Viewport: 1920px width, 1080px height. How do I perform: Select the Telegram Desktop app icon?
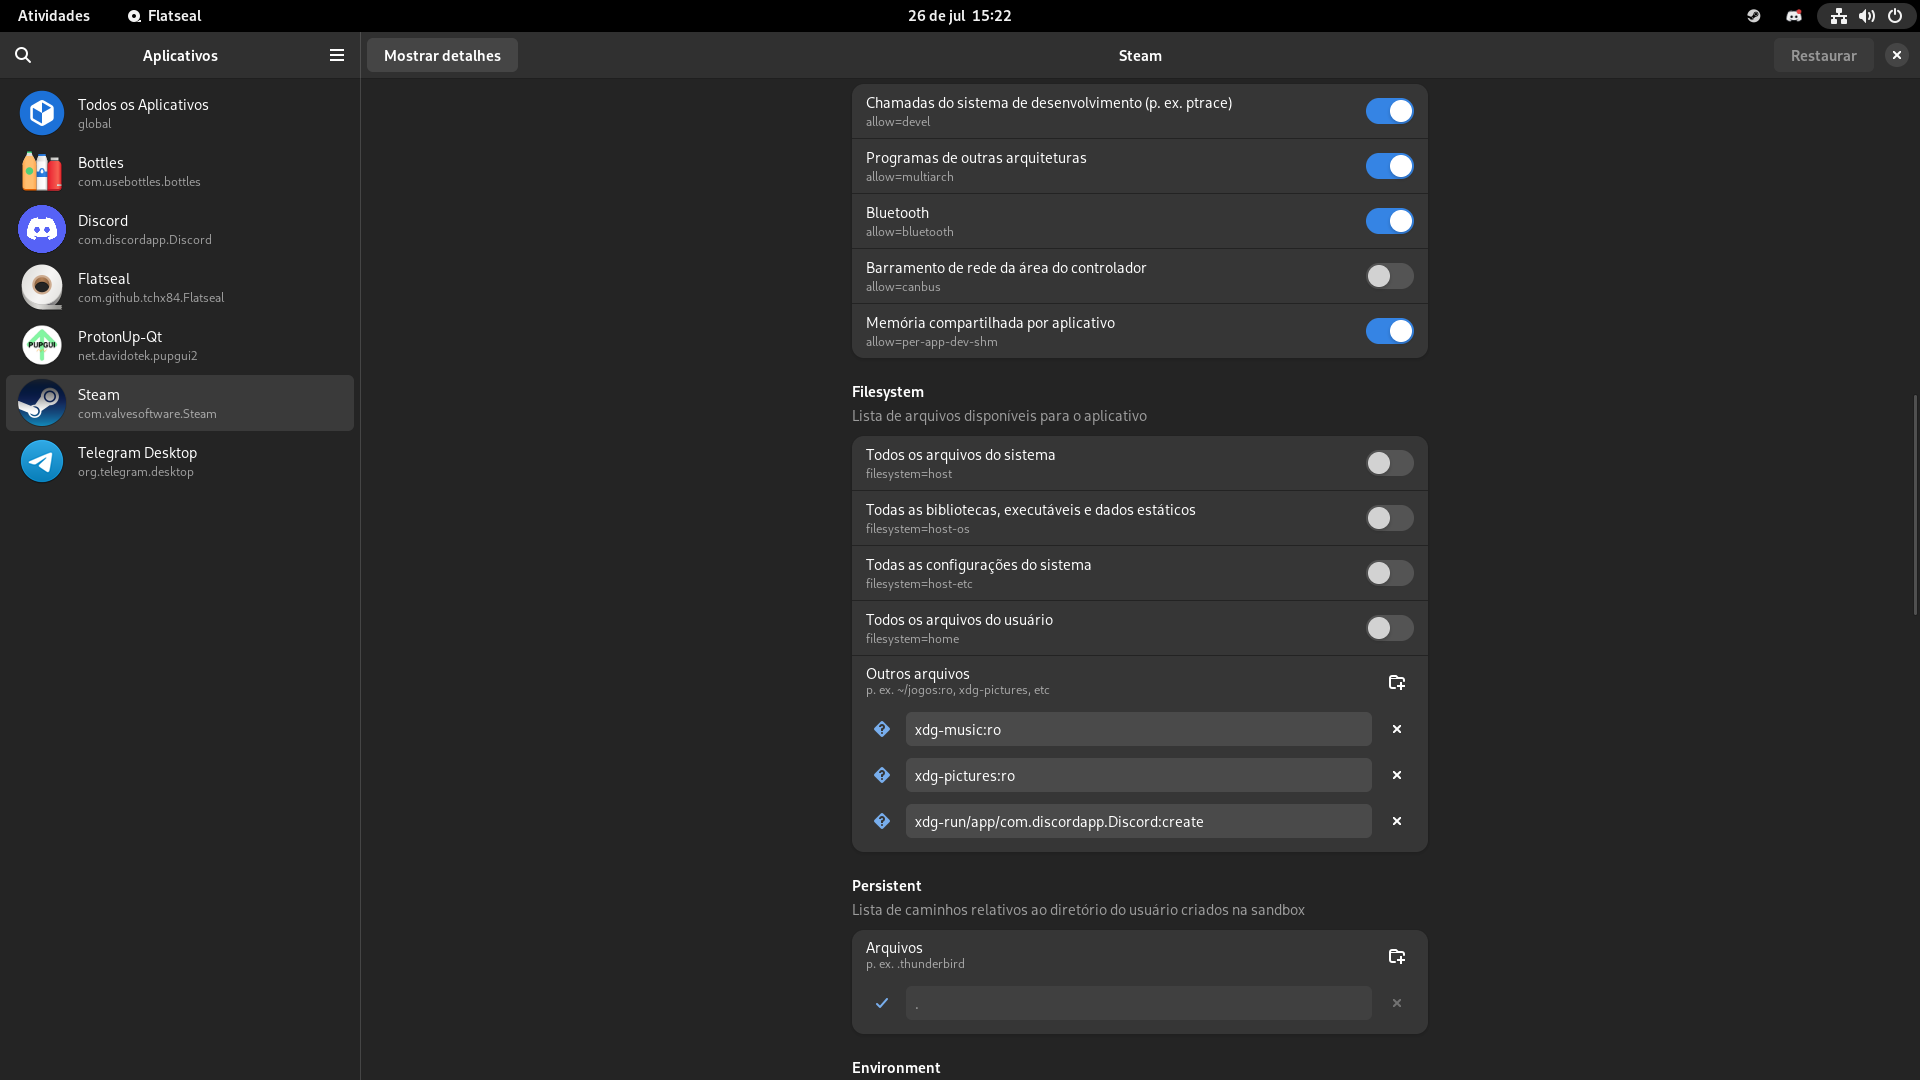point(42,461)
